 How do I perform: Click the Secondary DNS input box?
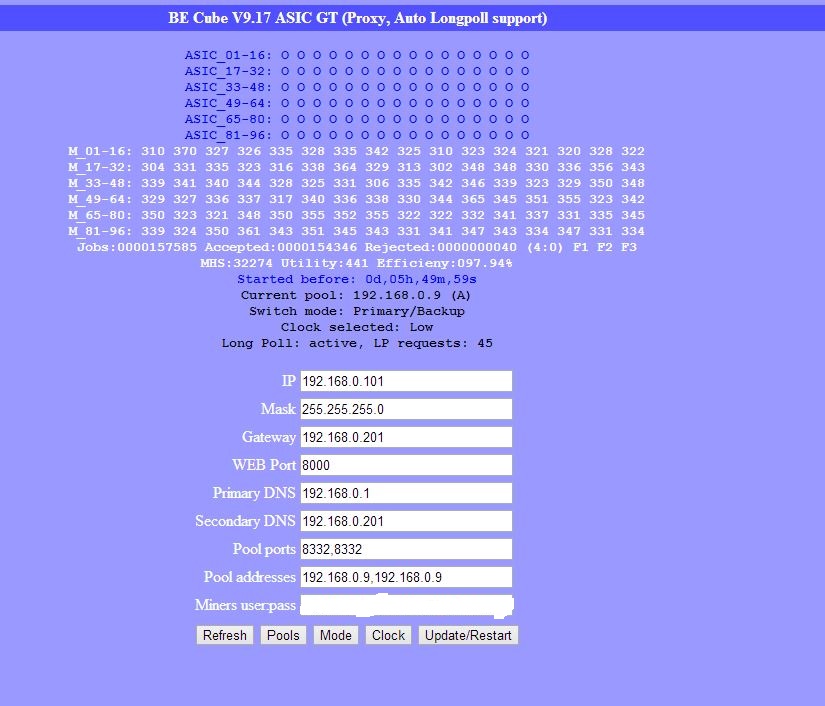pyautogui.click(x=406, y=521)
